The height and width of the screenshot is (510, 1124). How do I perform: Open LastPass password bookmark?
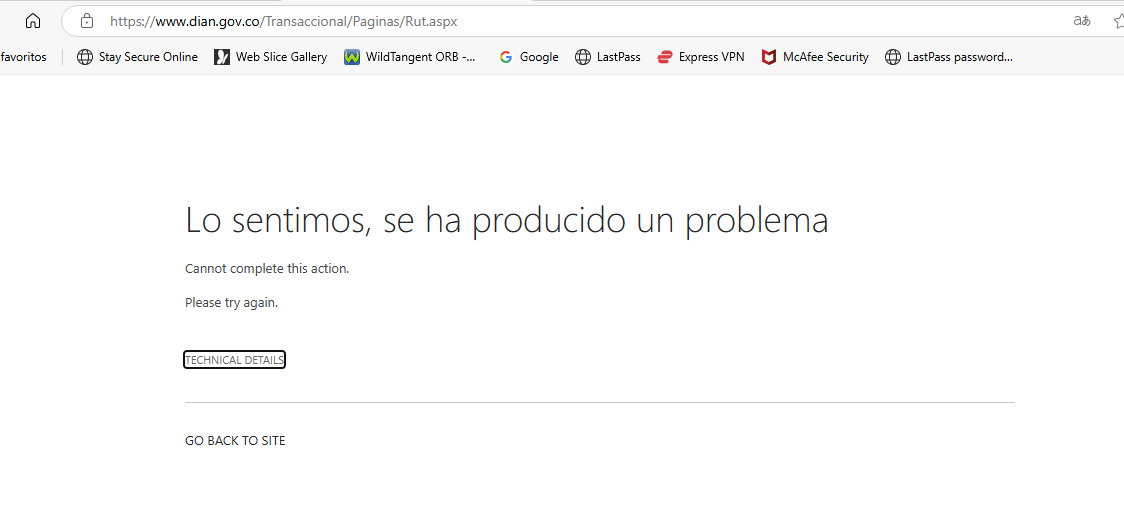pyautogui.click(x=949, y=57)
